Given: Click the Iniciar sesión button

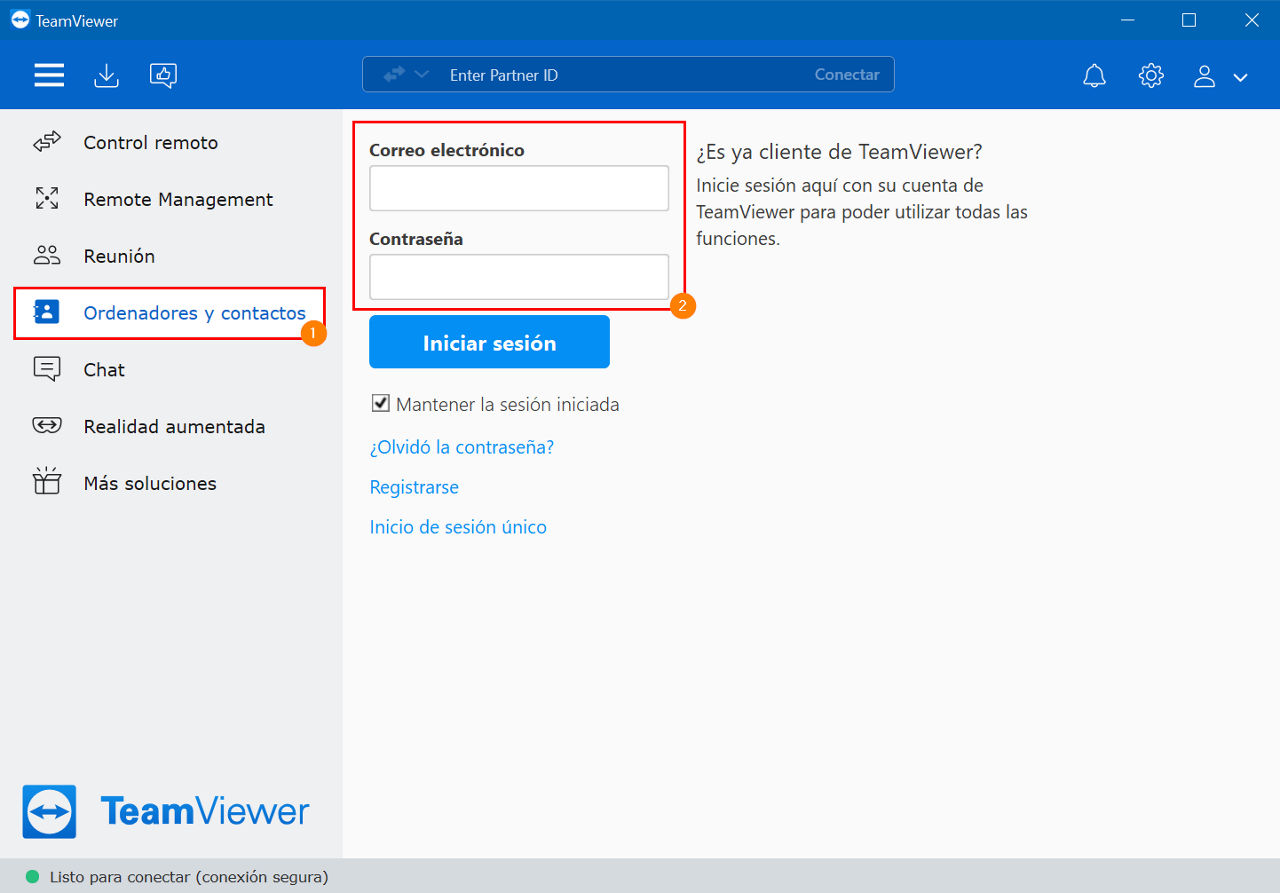Looking at the screenshot, I should [489, 342].
